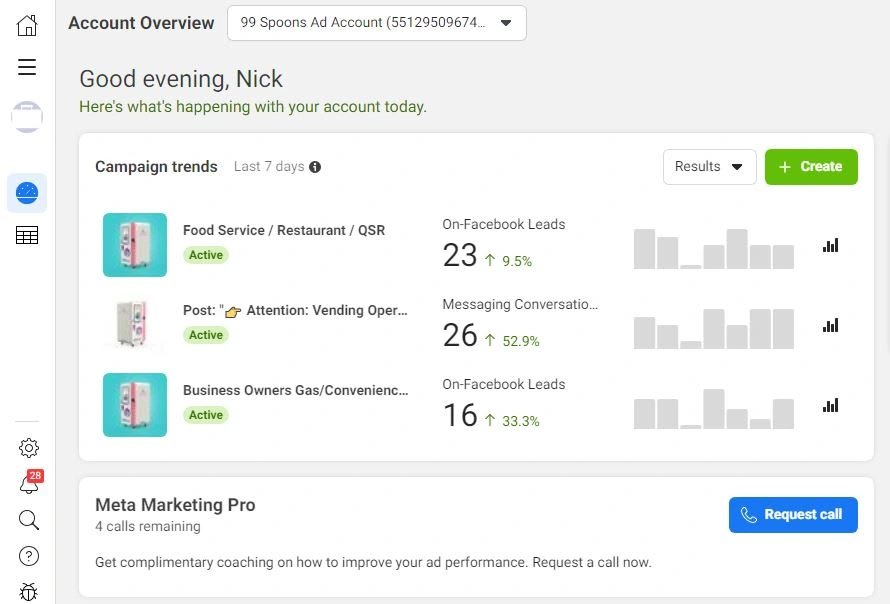
Task: Select the Account Overview gauge icon
Action: [x=27, y=193]
